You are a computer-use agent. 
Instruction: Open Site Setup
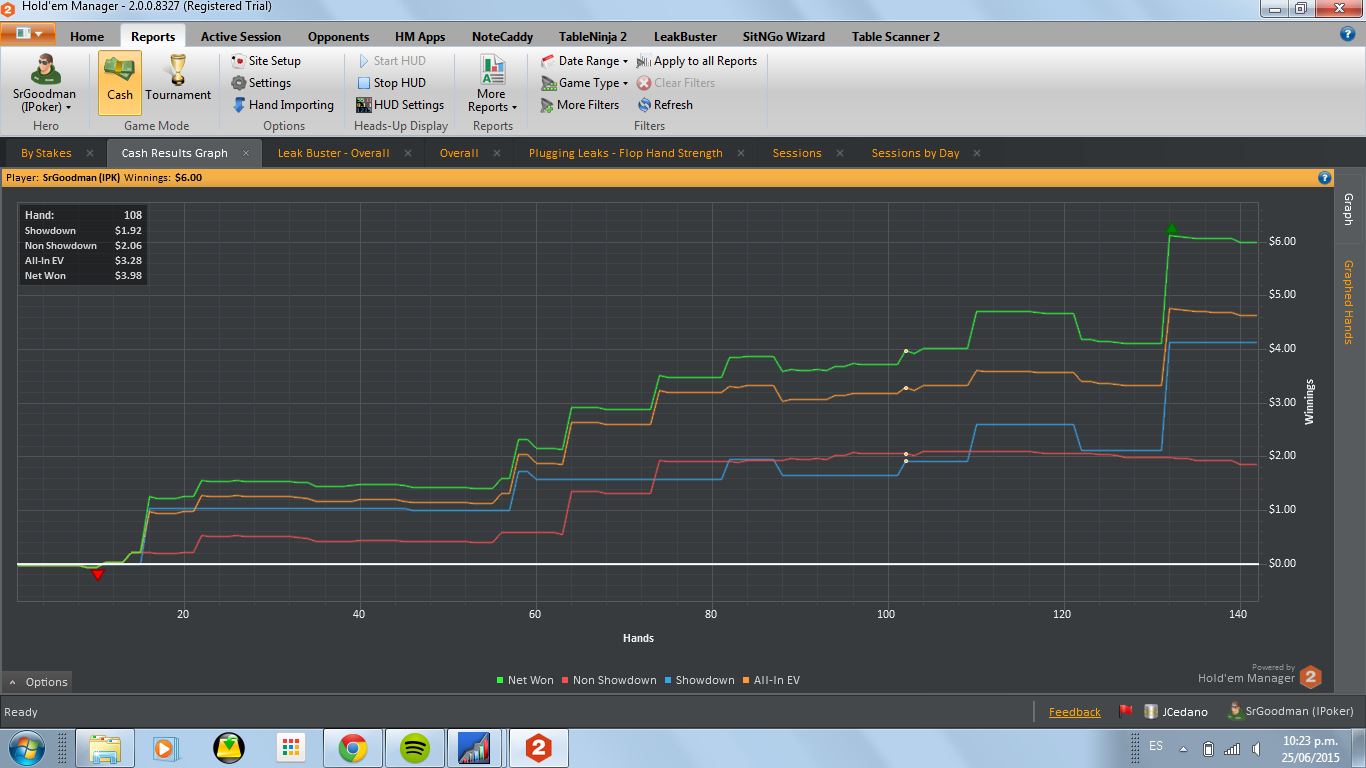[266, 61]
